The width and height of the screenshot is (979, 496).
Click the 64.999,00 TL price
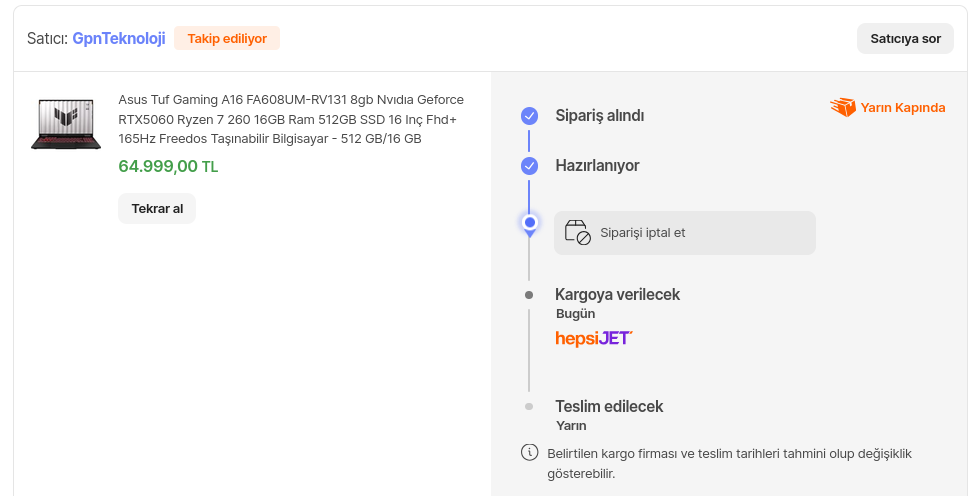tap(168, 166)
